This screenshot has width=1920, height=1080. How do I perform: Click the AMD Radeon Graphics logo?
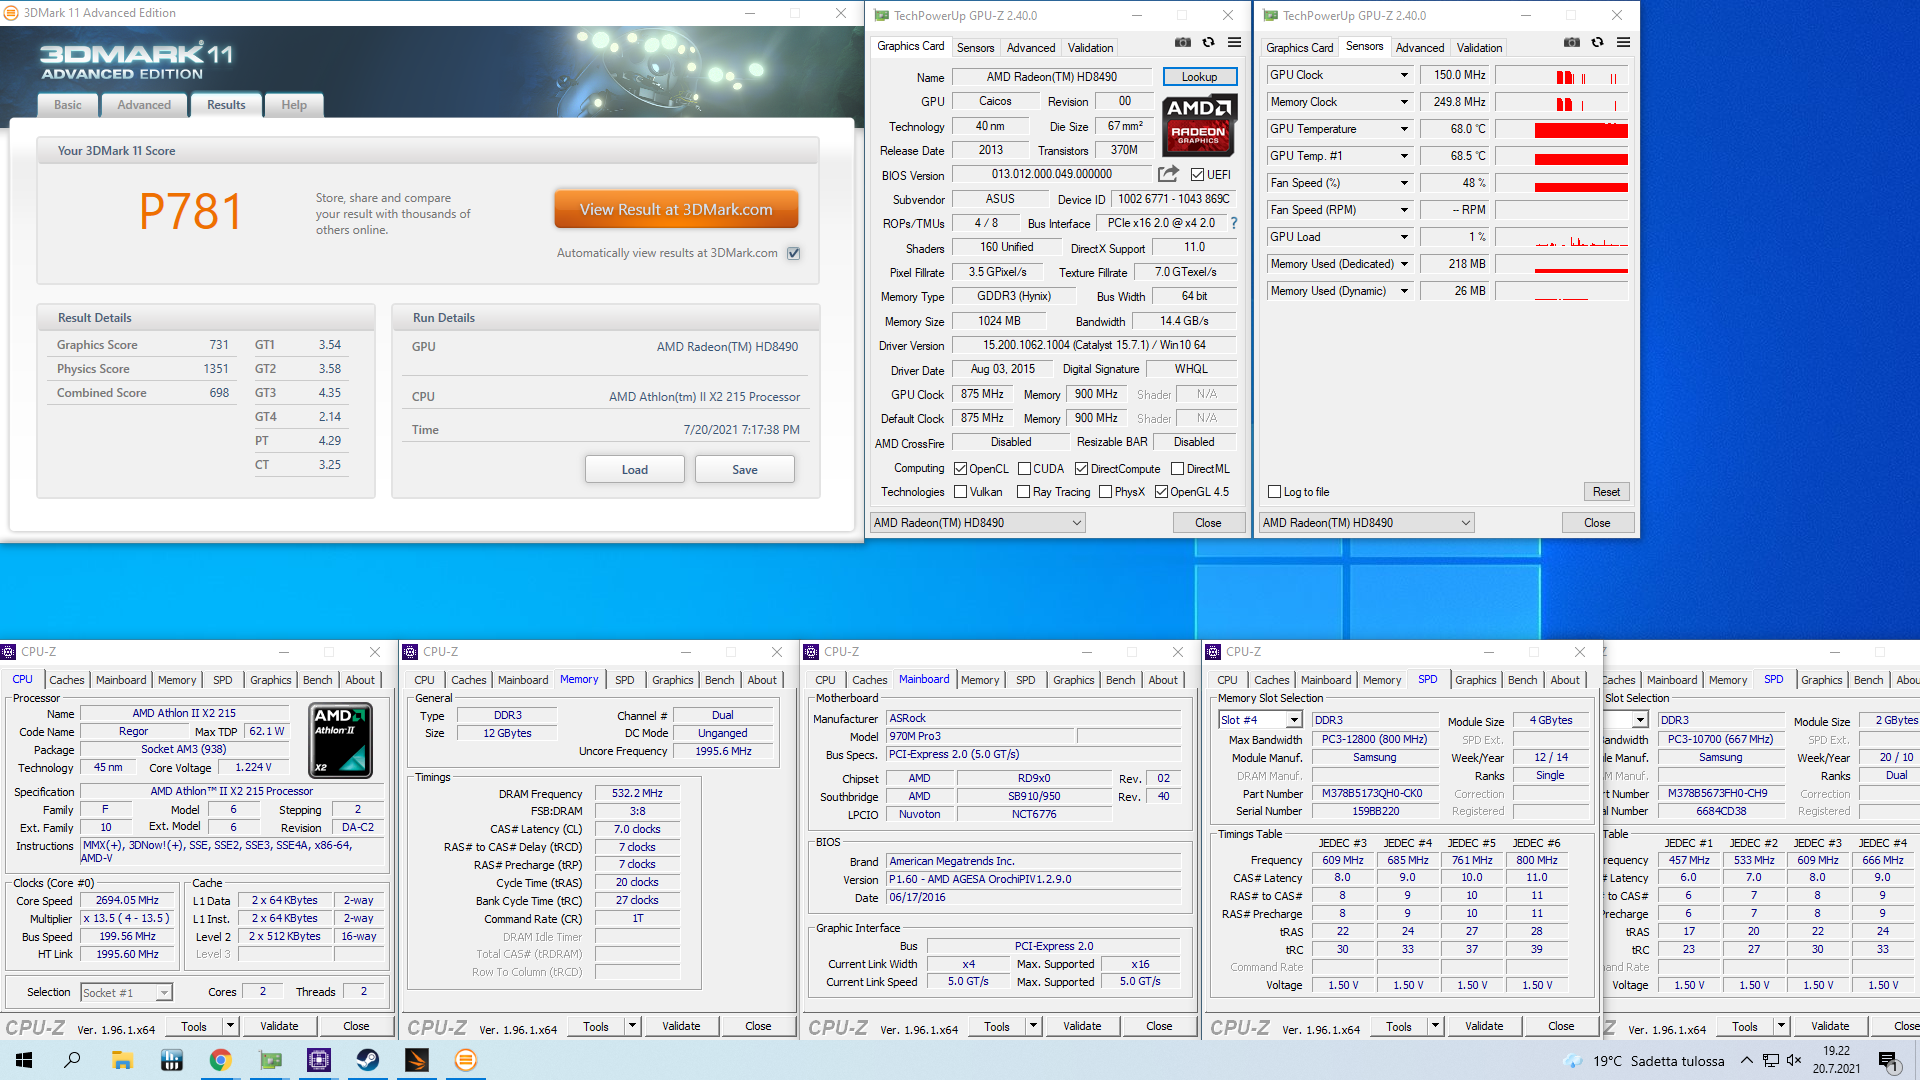[1199, 124]
